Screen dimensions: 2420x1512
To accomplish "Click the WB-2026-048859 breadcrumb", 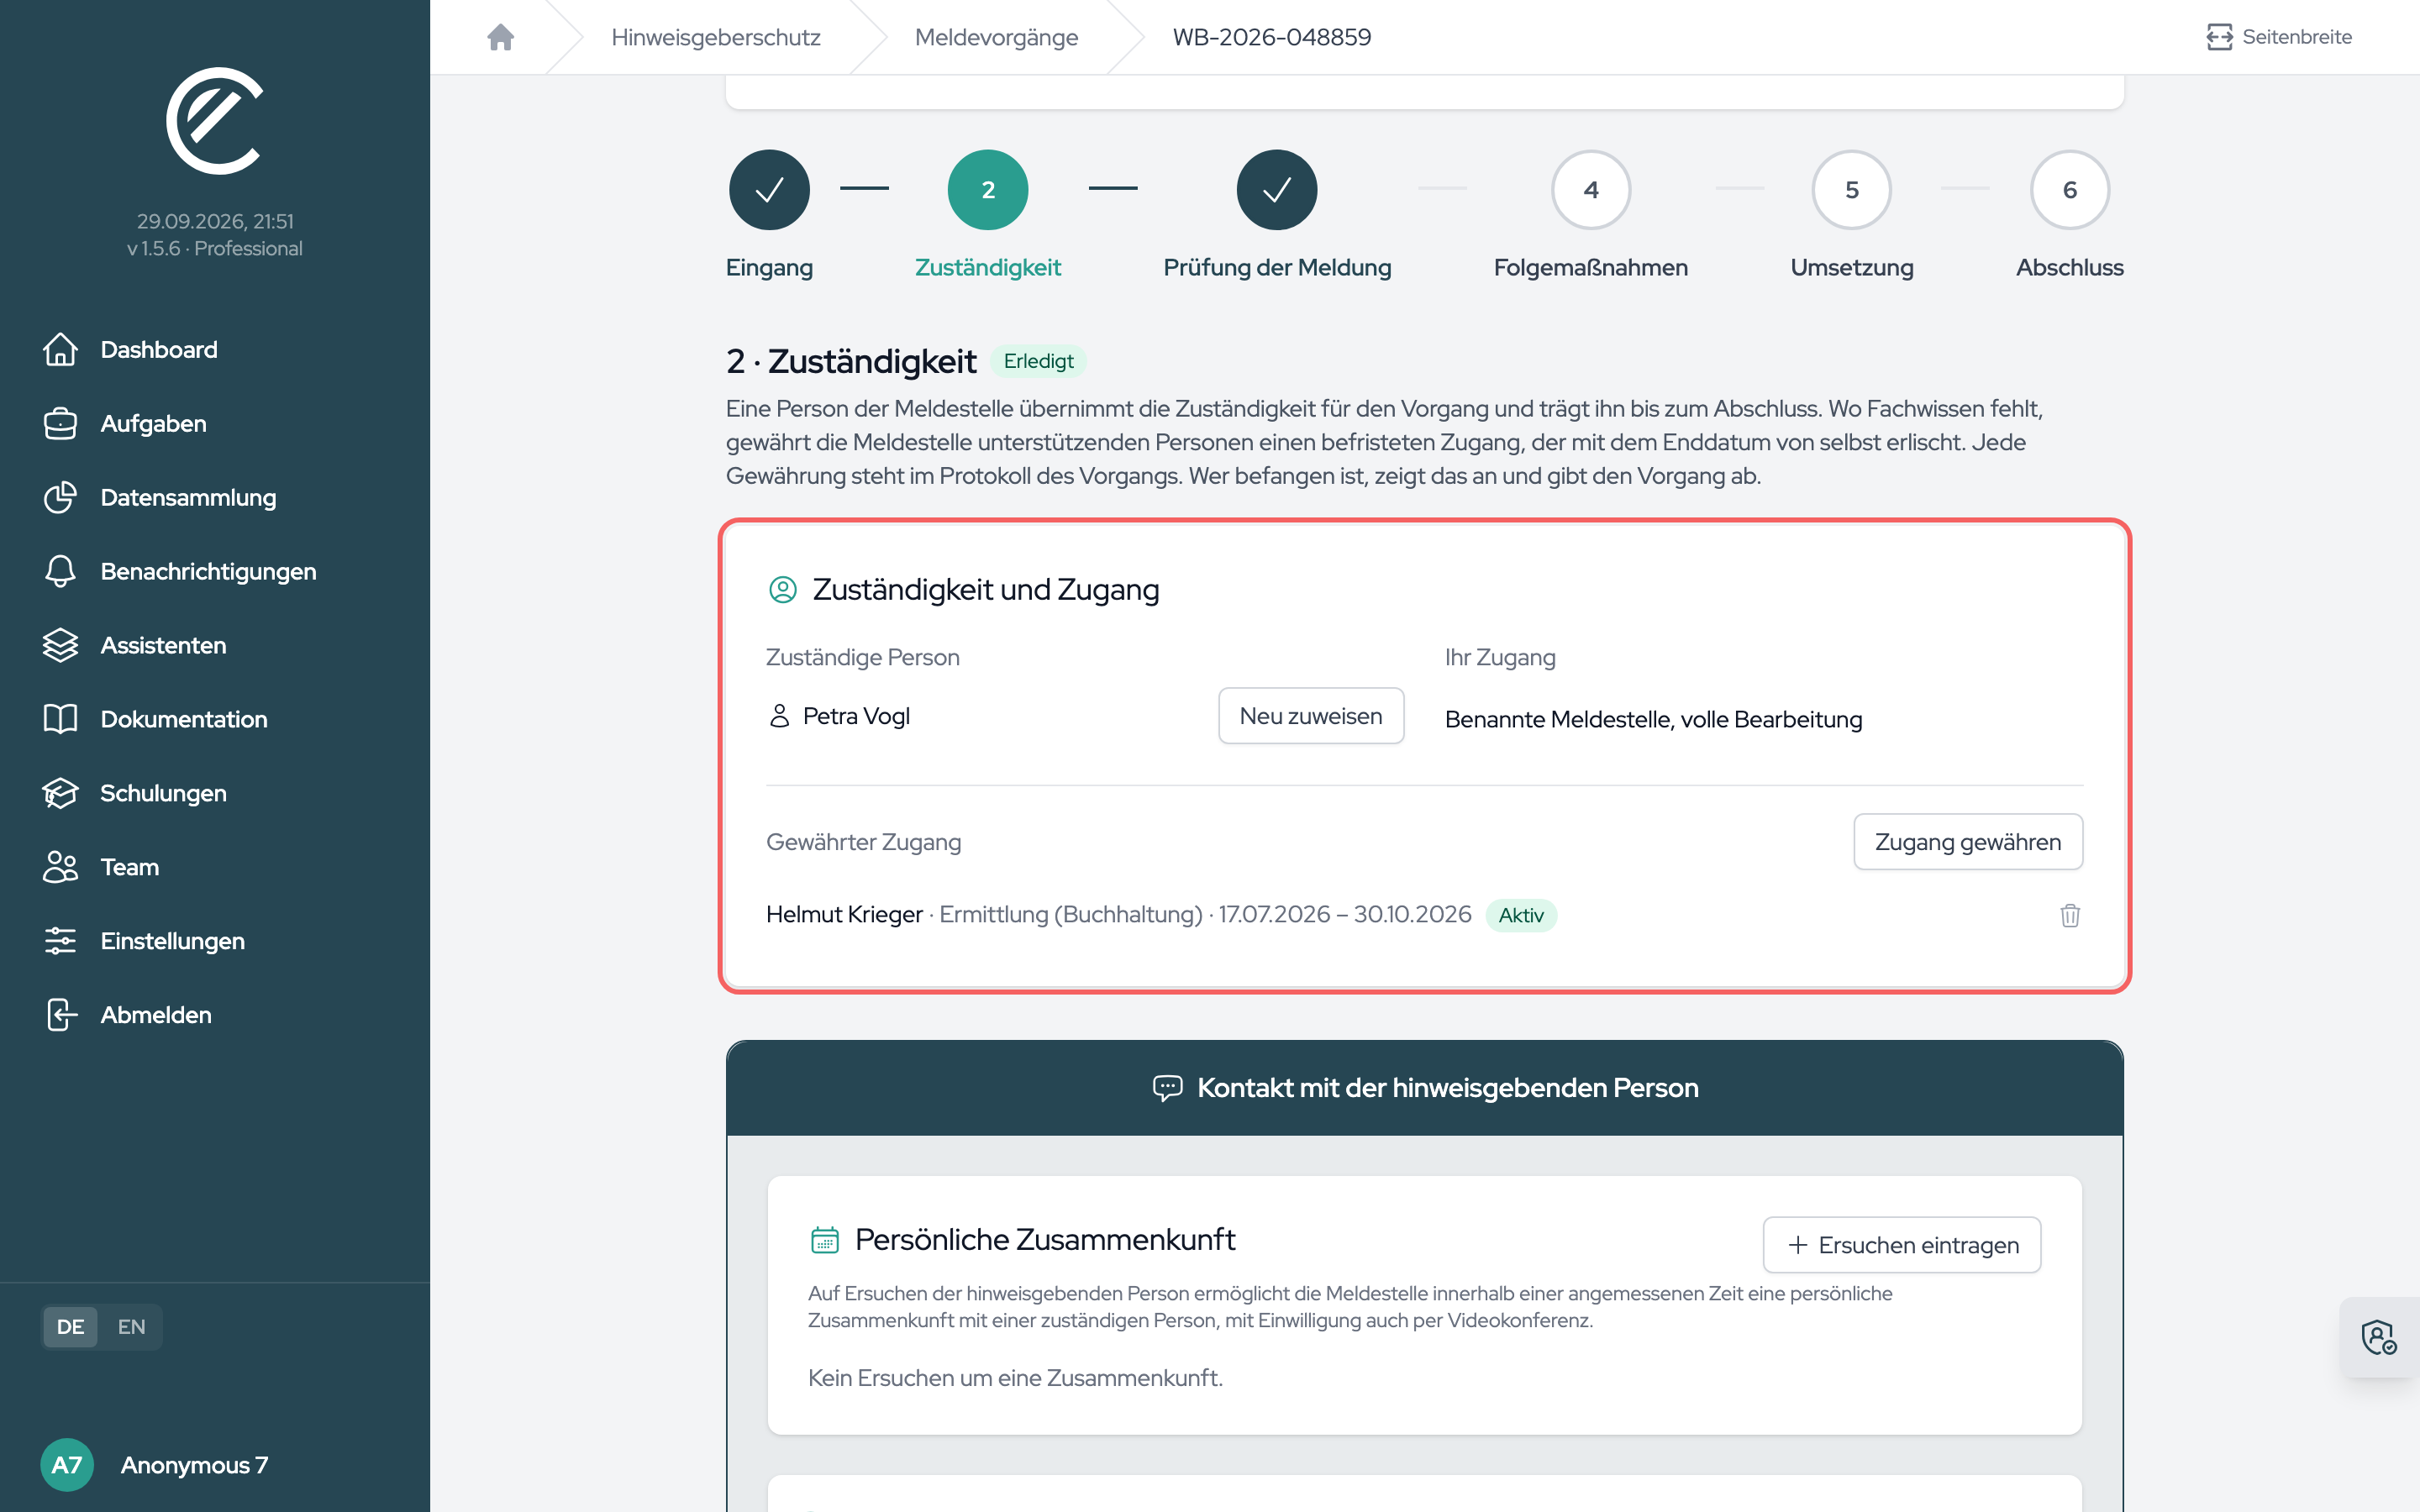I will (1271, 37).
